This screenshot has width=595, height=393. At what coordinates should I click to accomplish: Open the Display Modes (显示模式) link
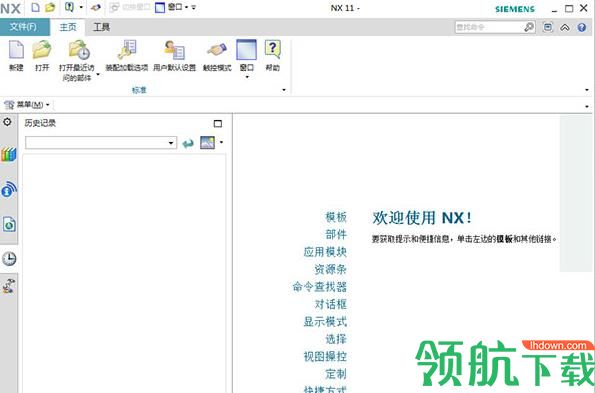pos(325,322)
